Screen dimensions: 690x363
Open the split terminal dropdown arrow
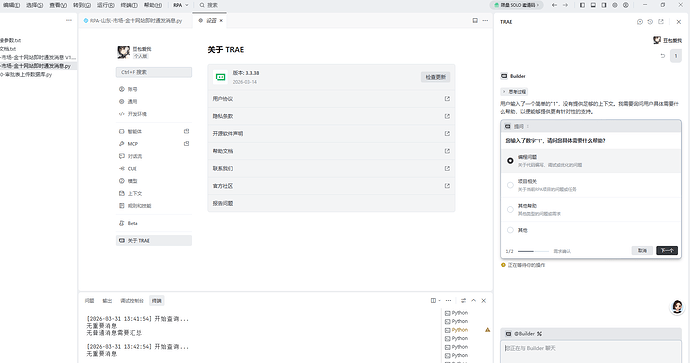click(439, 301)
